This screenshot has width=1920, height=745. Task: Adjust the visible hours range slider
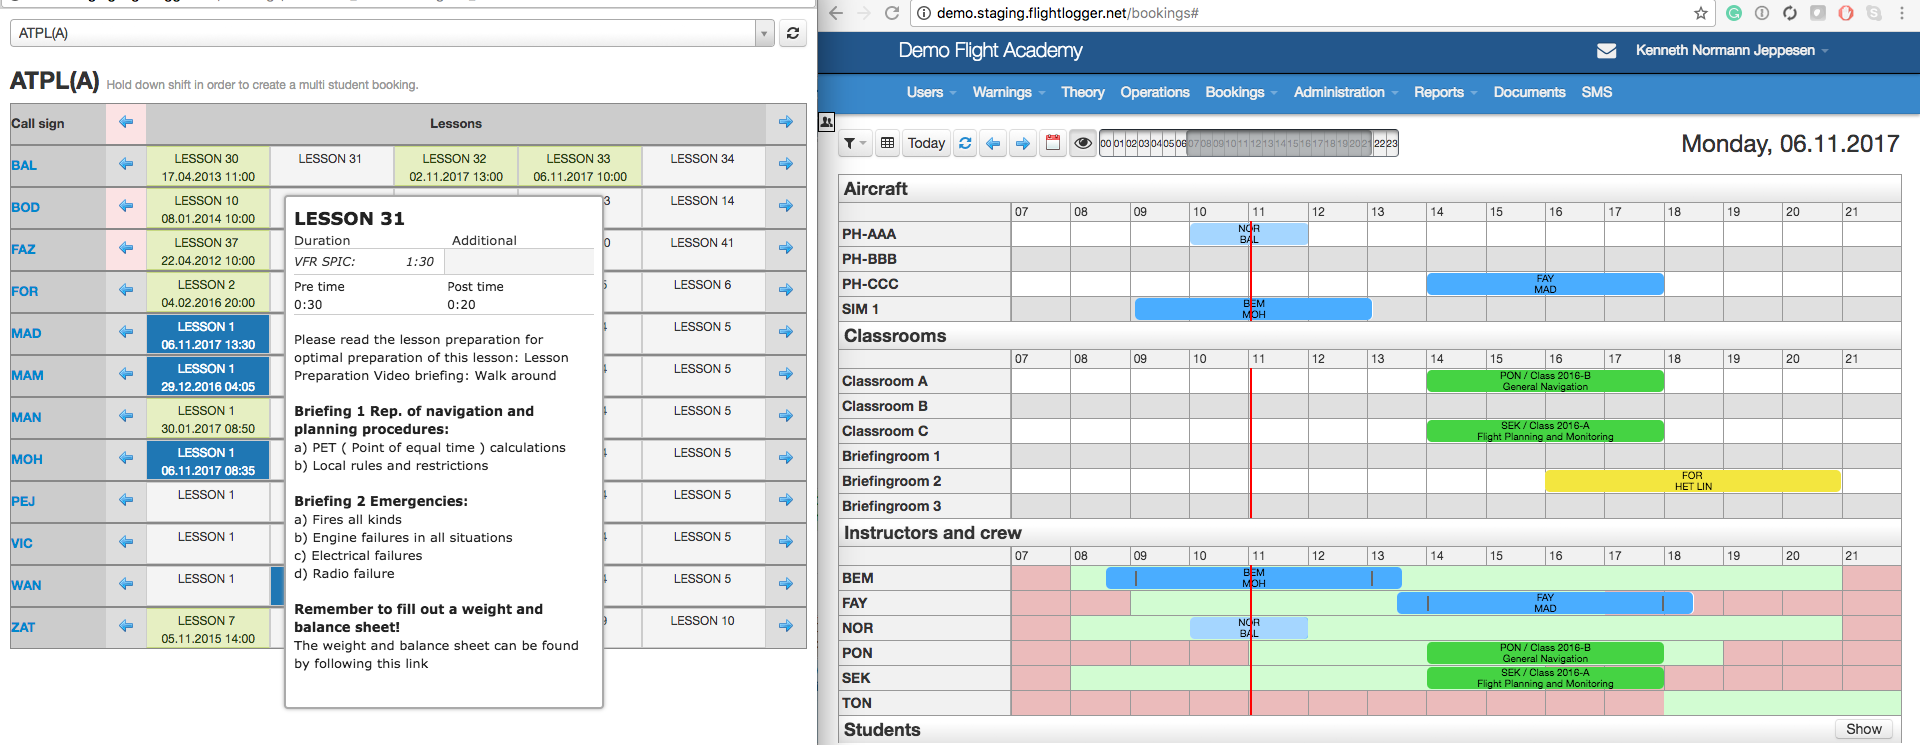1248,143
